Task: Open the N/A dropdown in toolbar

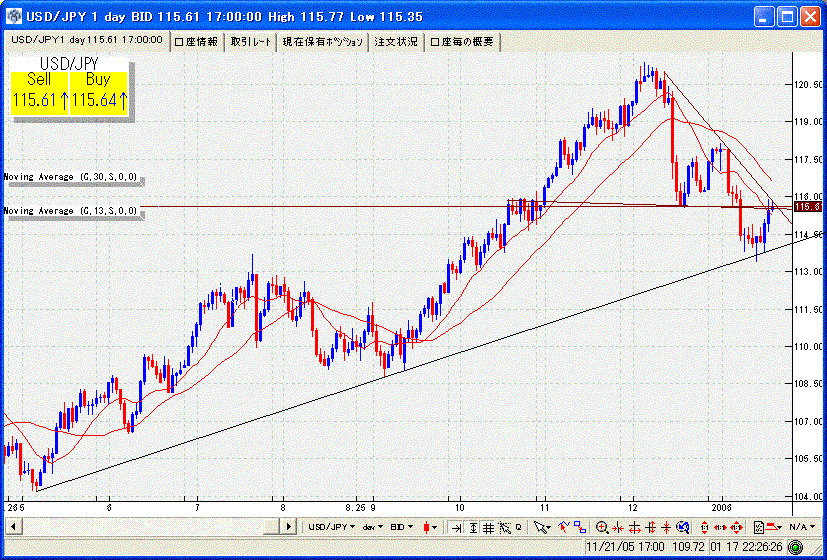Action: (802, 527)
